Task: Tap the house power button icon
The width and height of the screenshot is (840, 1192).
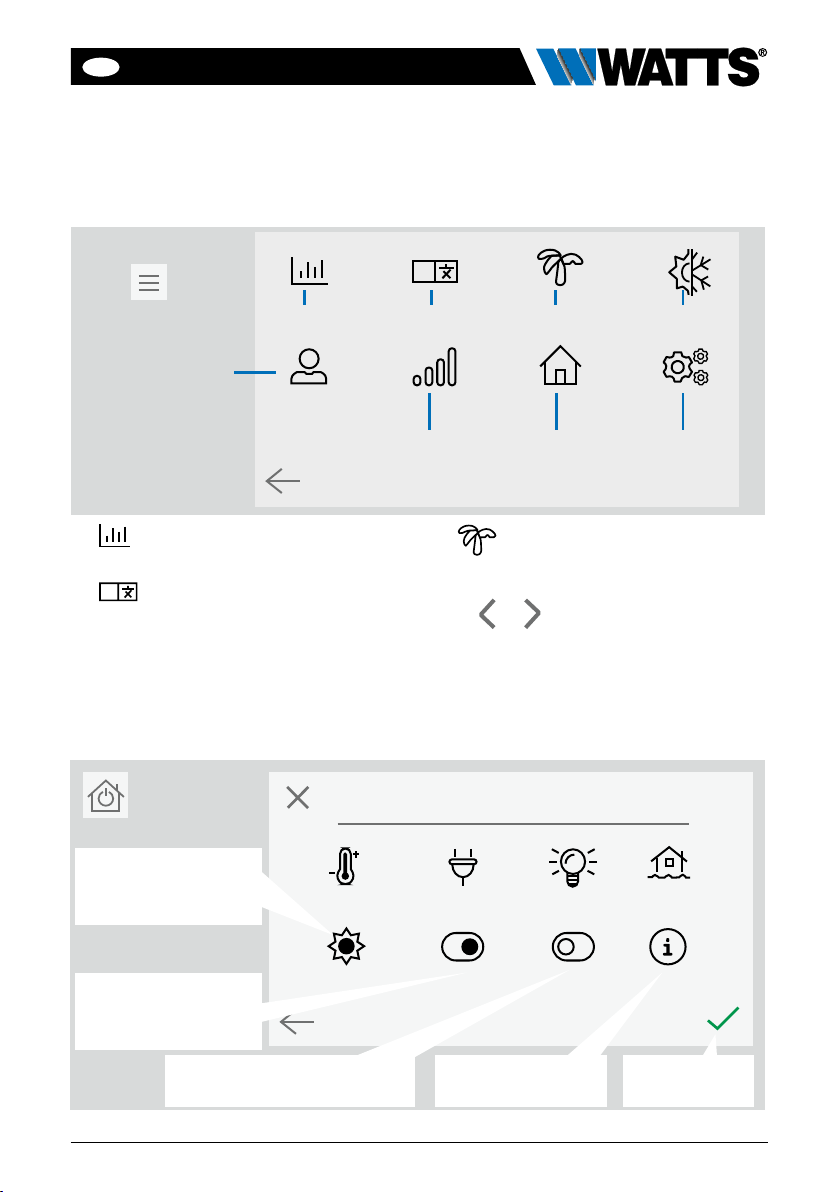Action: click(106, 795)
